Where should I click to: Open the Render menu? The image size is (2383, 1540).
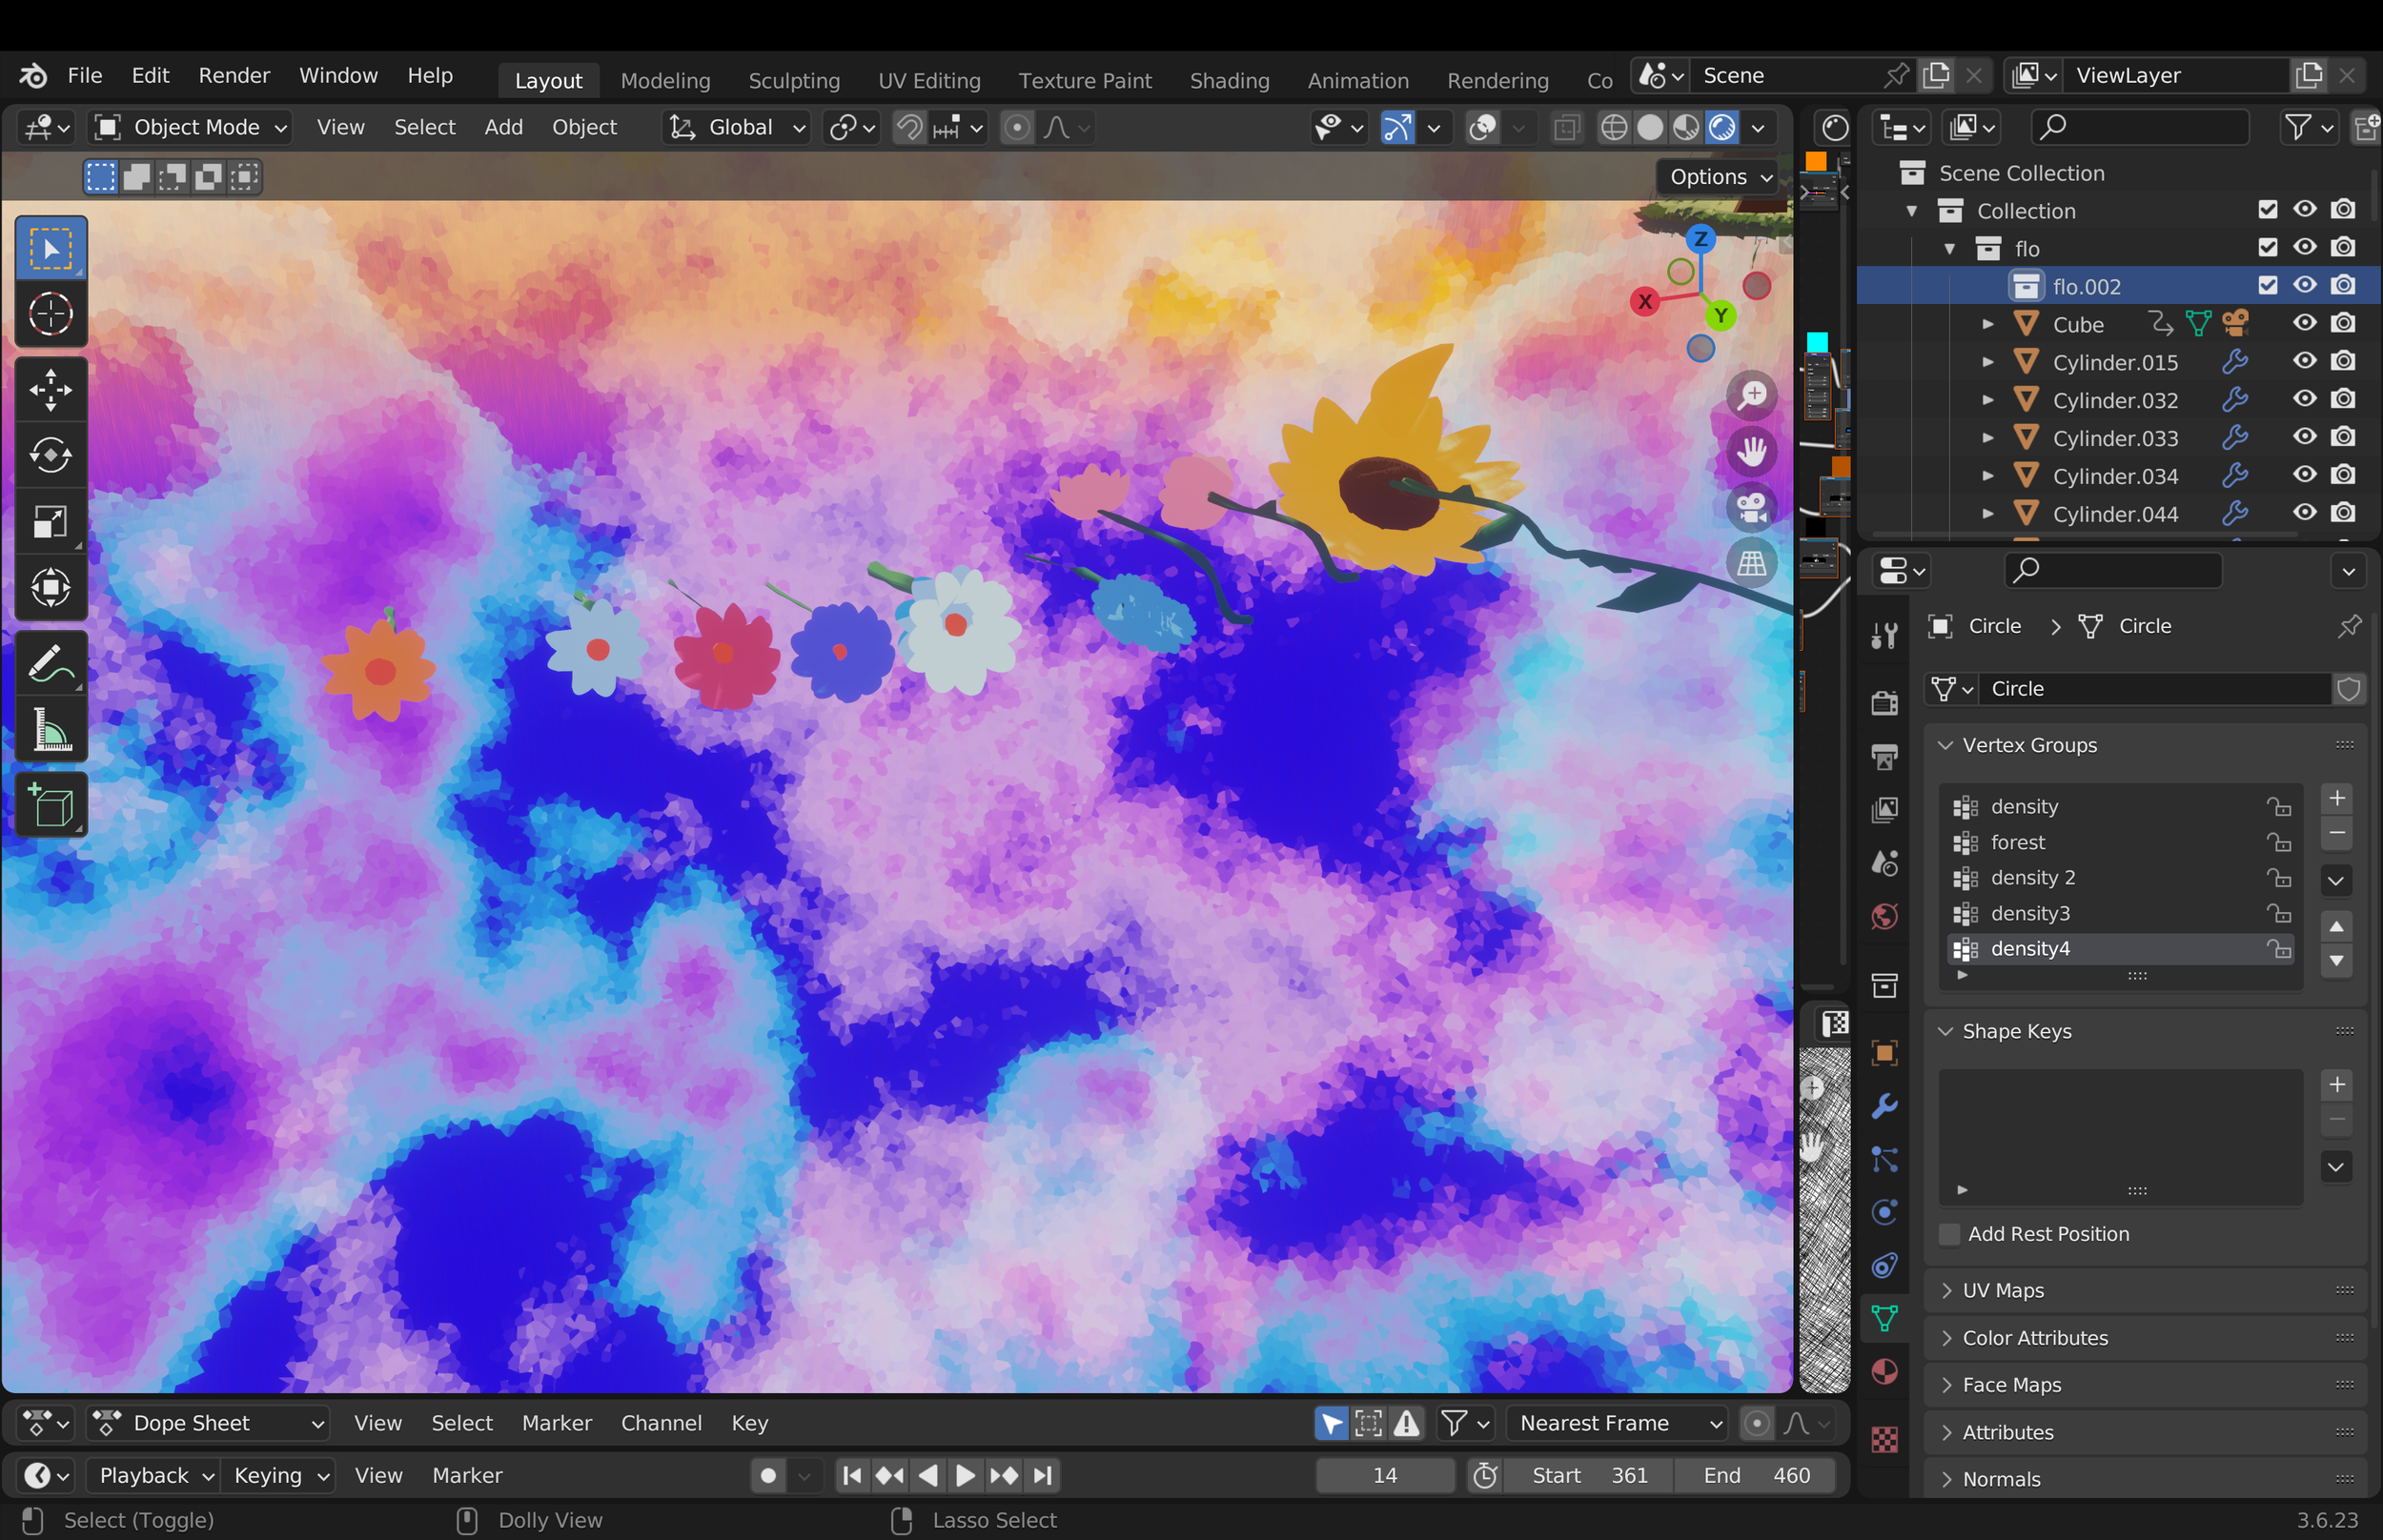[233, 76]
